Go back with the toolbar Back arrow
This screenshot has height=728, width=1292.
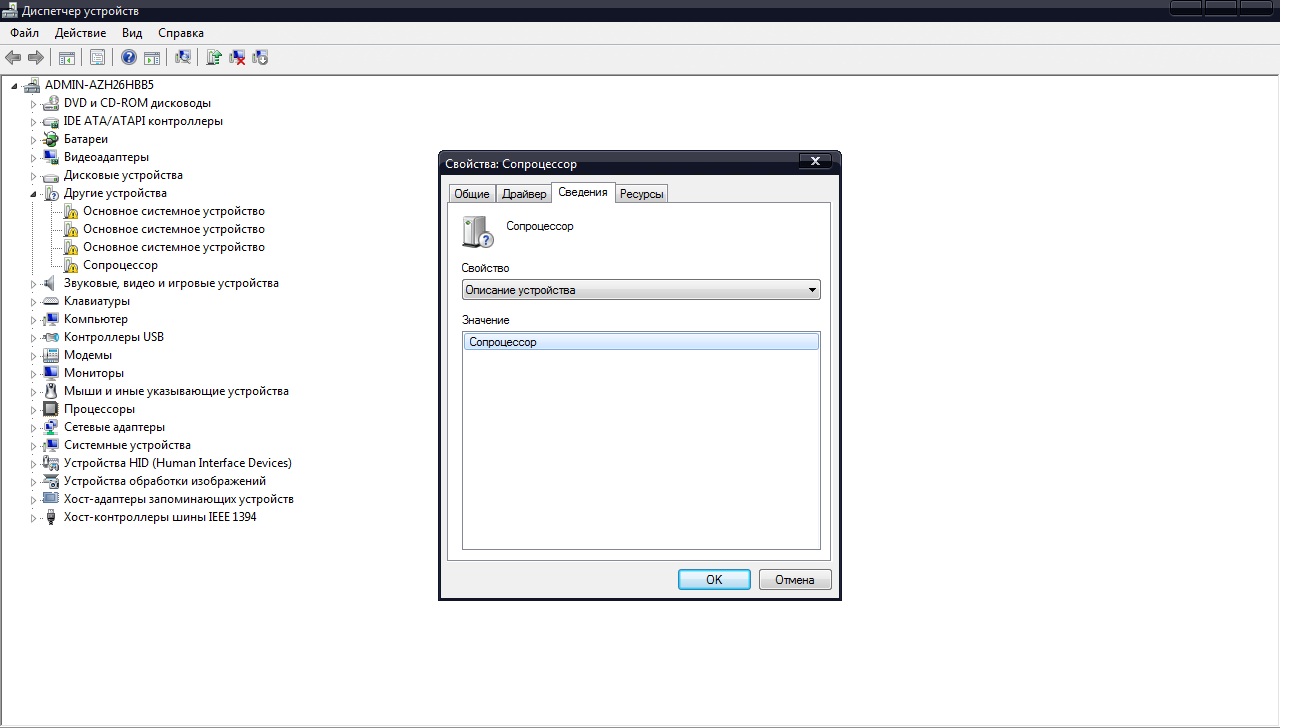coord(13,58)
